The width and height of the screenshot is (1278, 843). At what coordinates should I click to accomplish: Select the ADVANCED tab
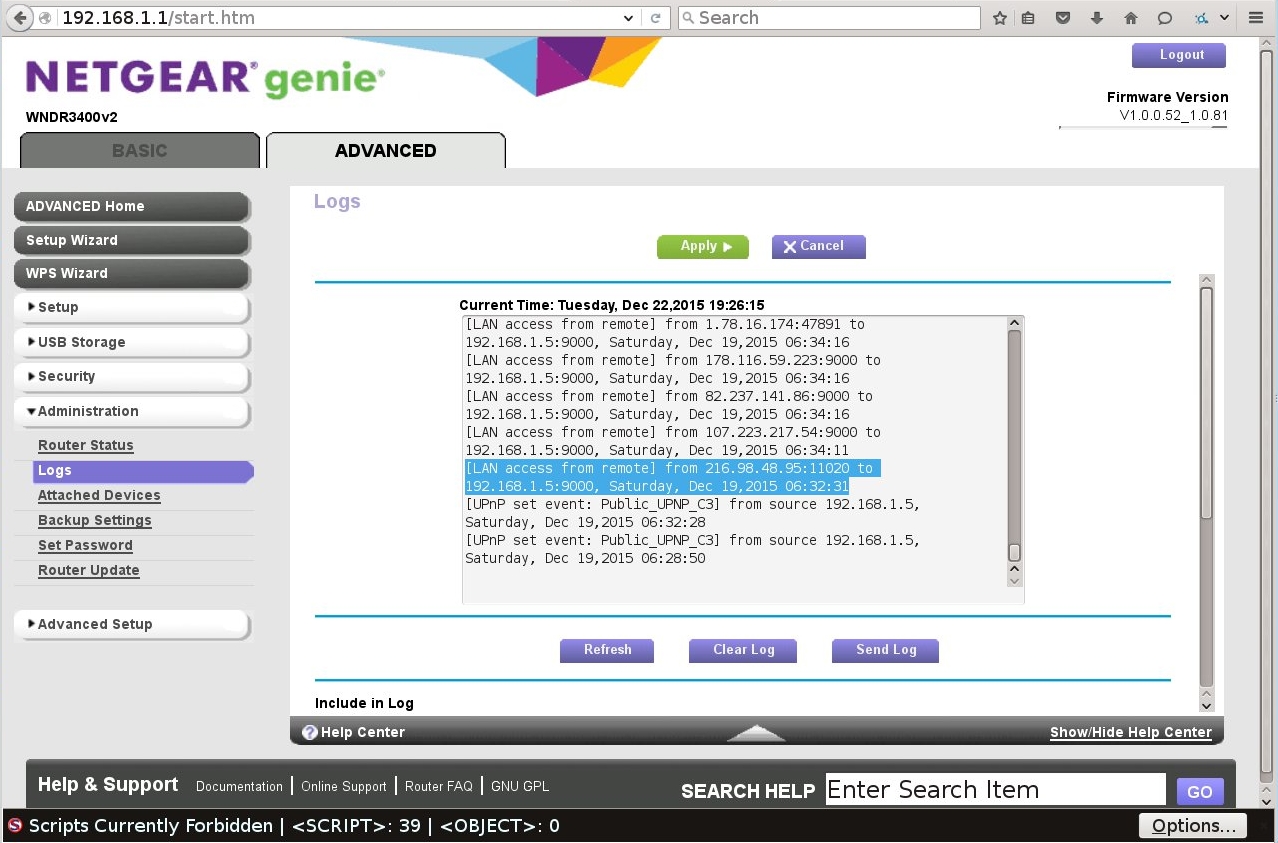(386, 150)
